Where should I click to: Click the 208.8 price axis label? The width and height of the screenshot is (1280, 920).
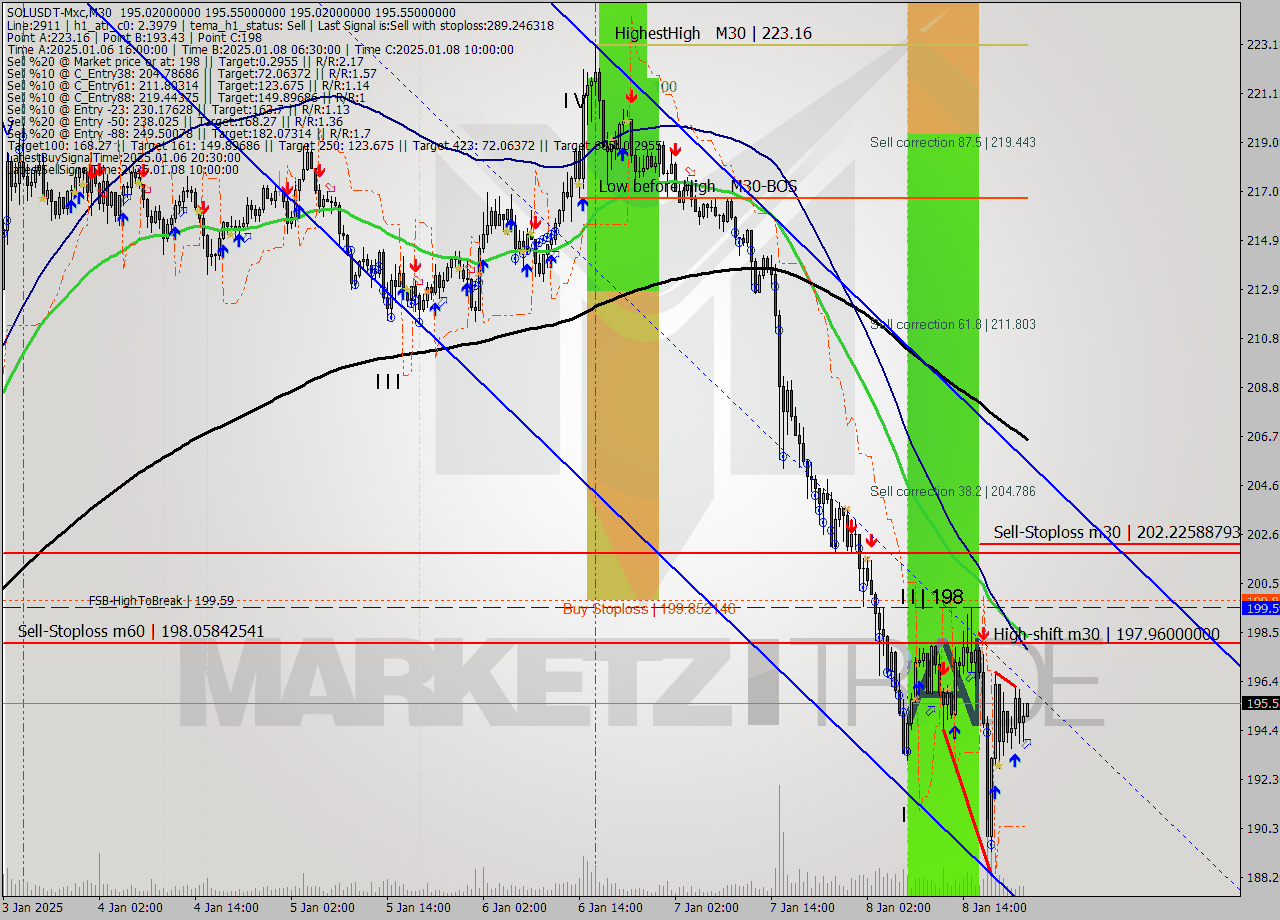pos(1262,387)
